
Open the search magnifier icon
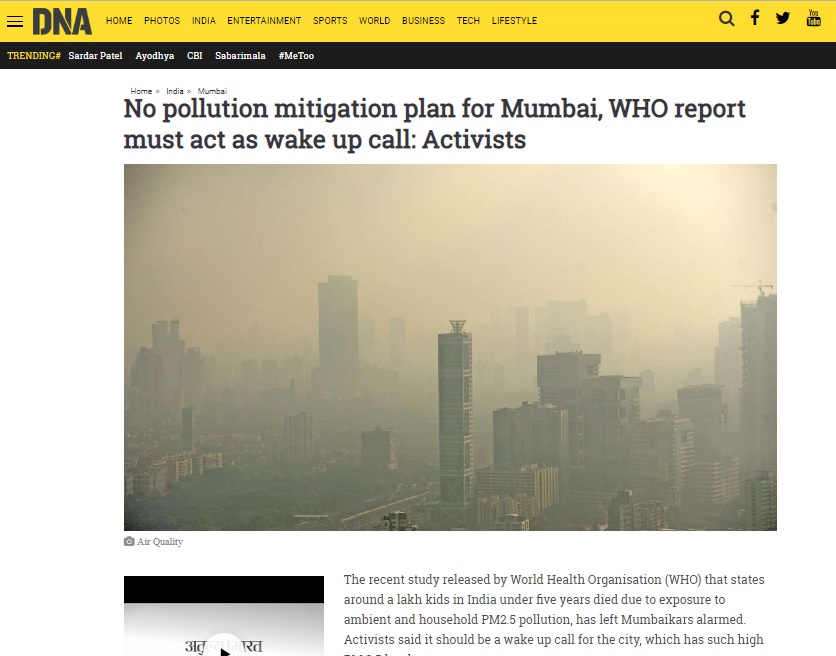pyautogui.click(x=726, y=19)
